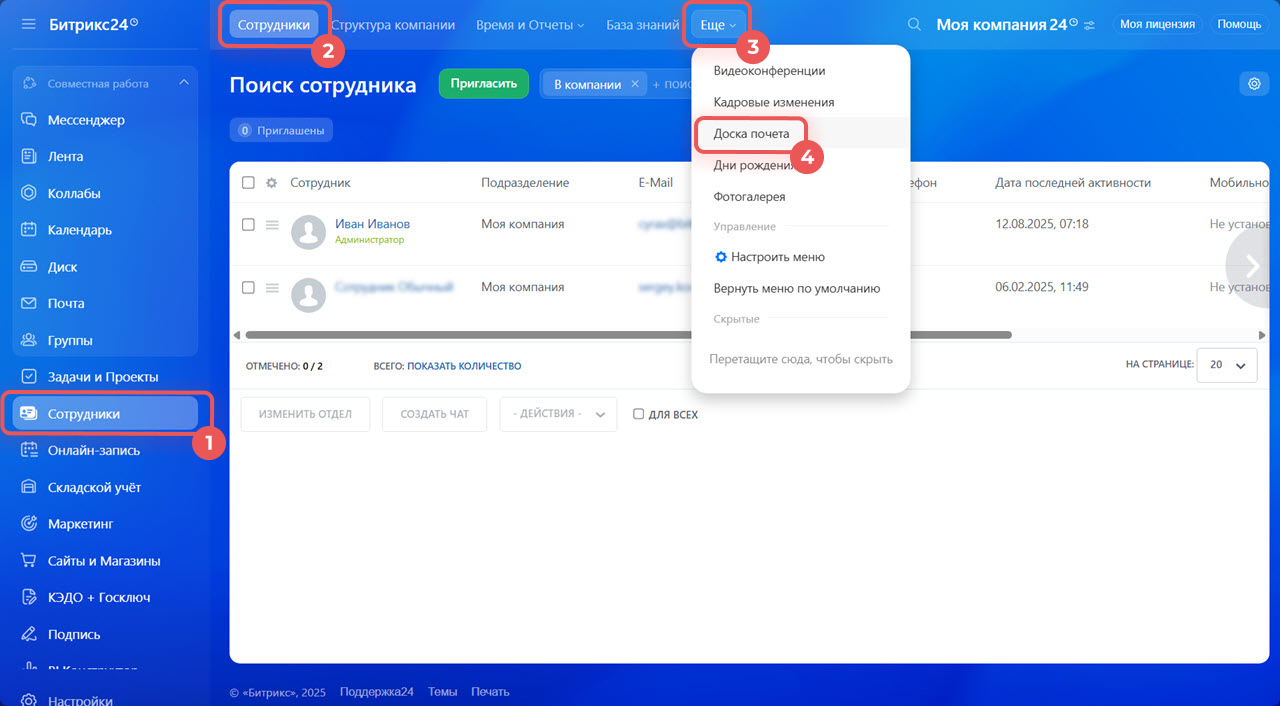Open the ДЕЙСТВИЯ dropdown below the table
The image size is (1280, 706).
[558, 414]
